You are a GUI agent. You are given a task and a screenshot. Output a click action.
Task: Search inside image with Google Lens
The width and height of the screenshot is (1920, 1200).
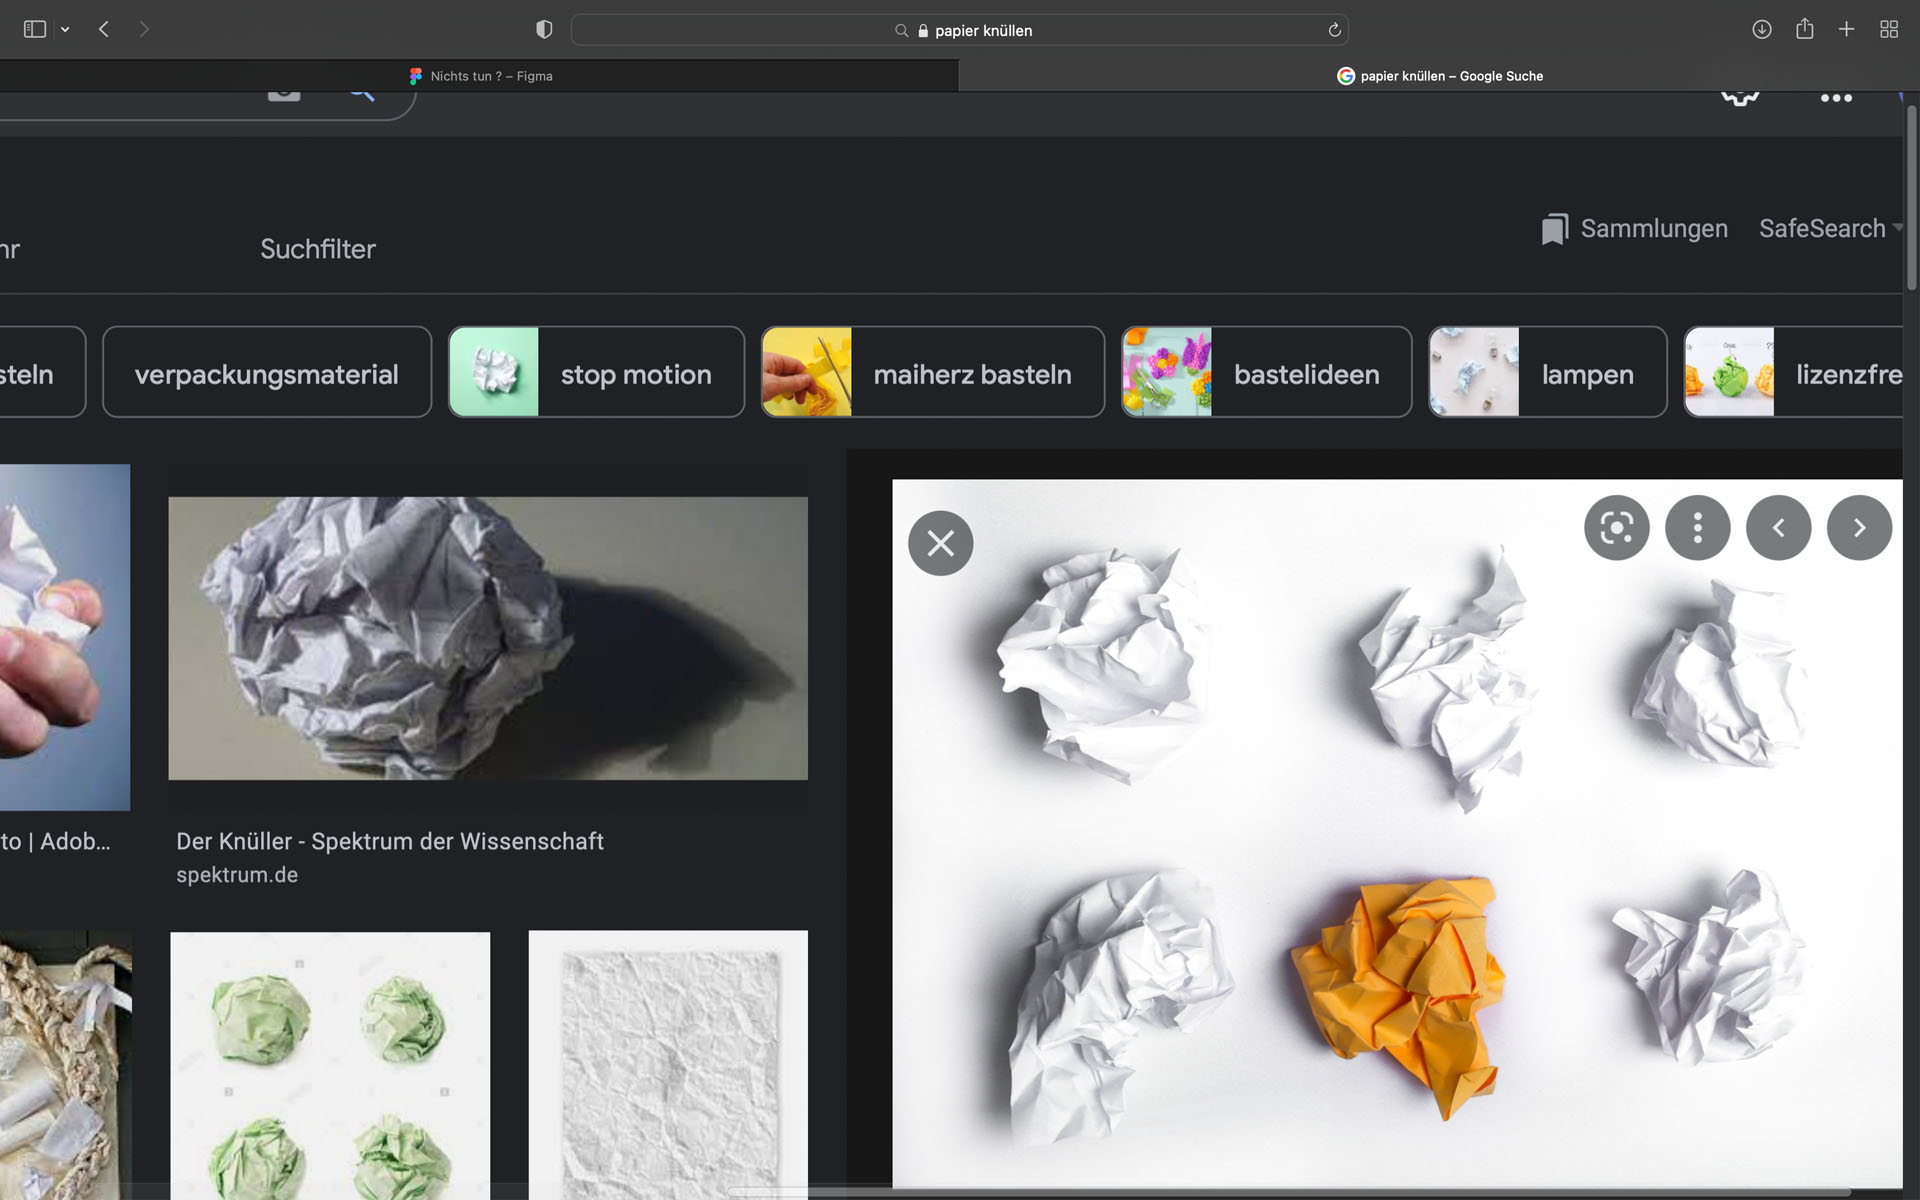[x=1616, y=528]
